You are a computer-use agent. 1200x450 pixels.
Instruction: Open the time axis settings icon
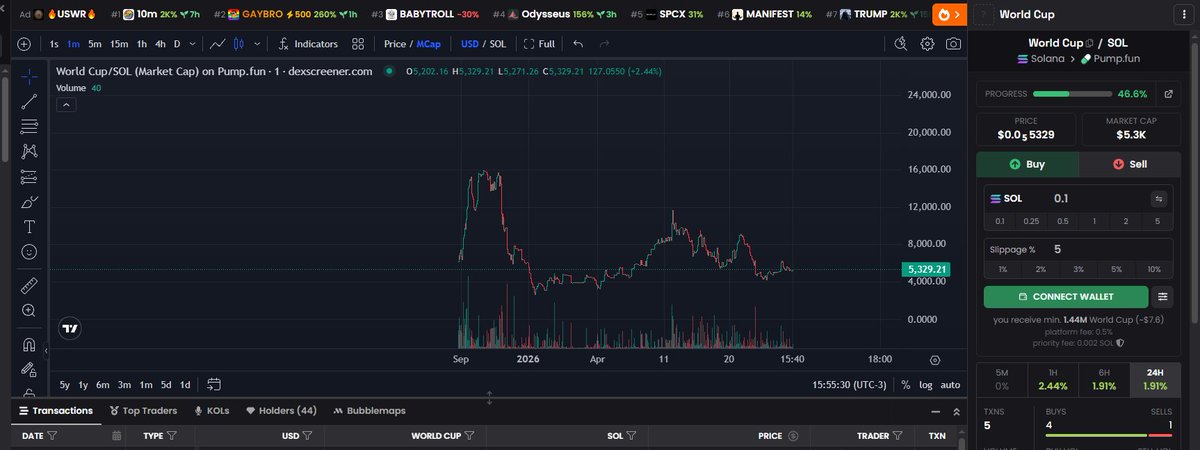(x=935, y=359)
